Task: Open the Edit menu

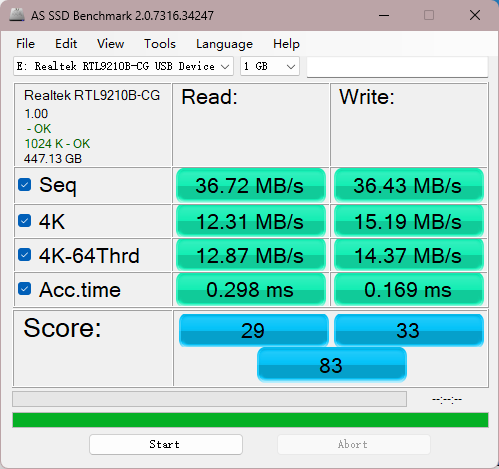Action: tap(66, 44)
